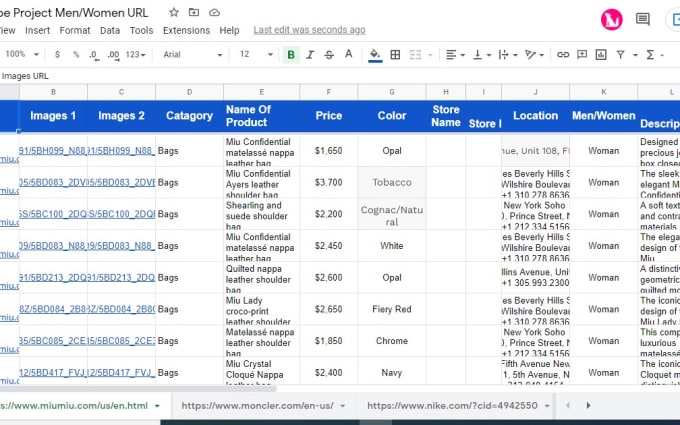This screenshot has height=425, width=680.
Task: Open number format 123 dropdown
Action: (135, 55)
